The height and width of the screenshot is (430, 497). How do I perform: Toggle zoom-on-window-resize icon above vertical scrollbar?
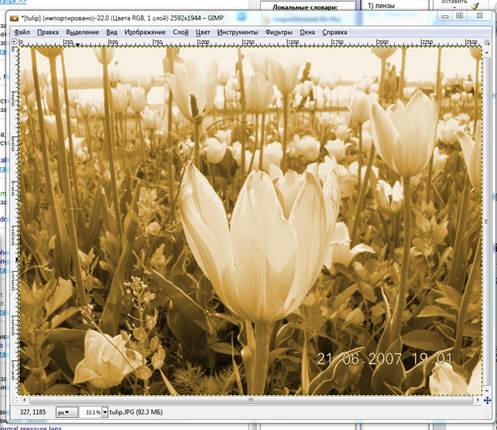[487, 42]
